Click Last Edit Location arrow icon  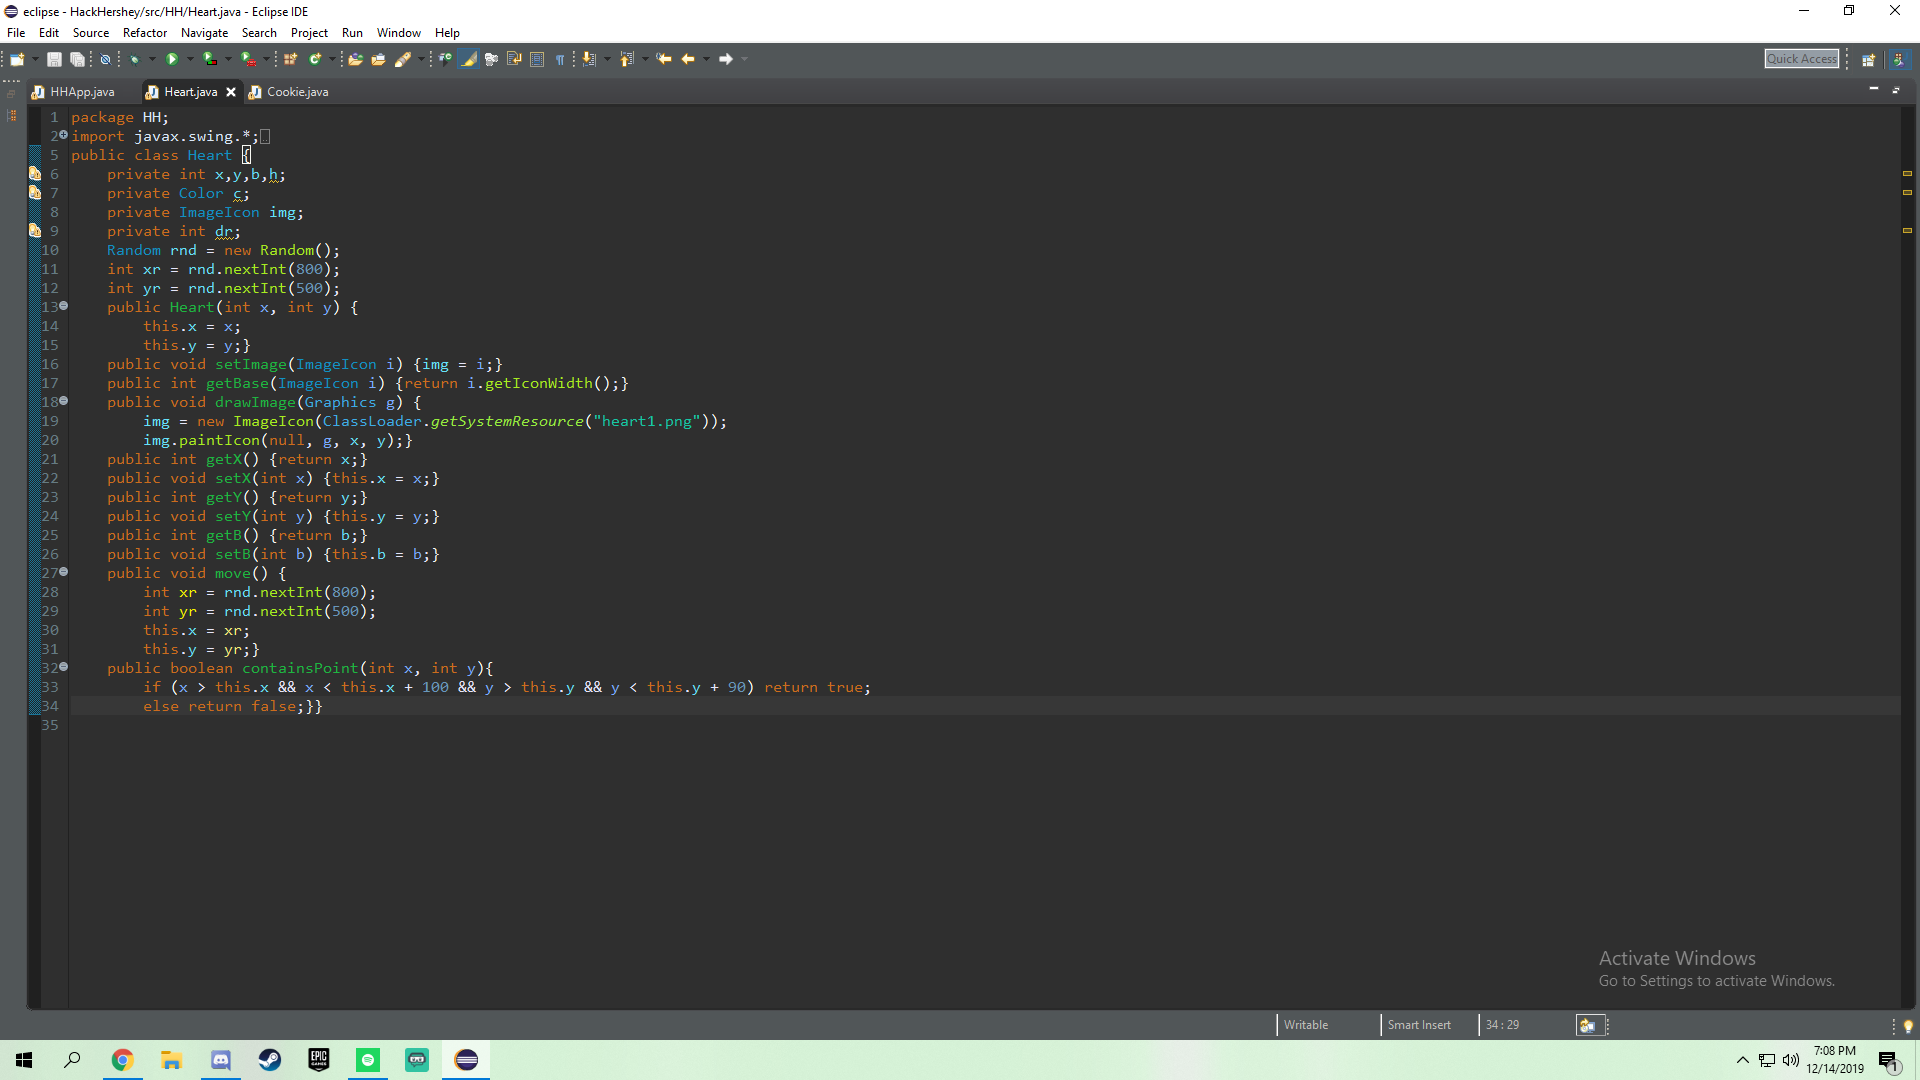point(664,60)
